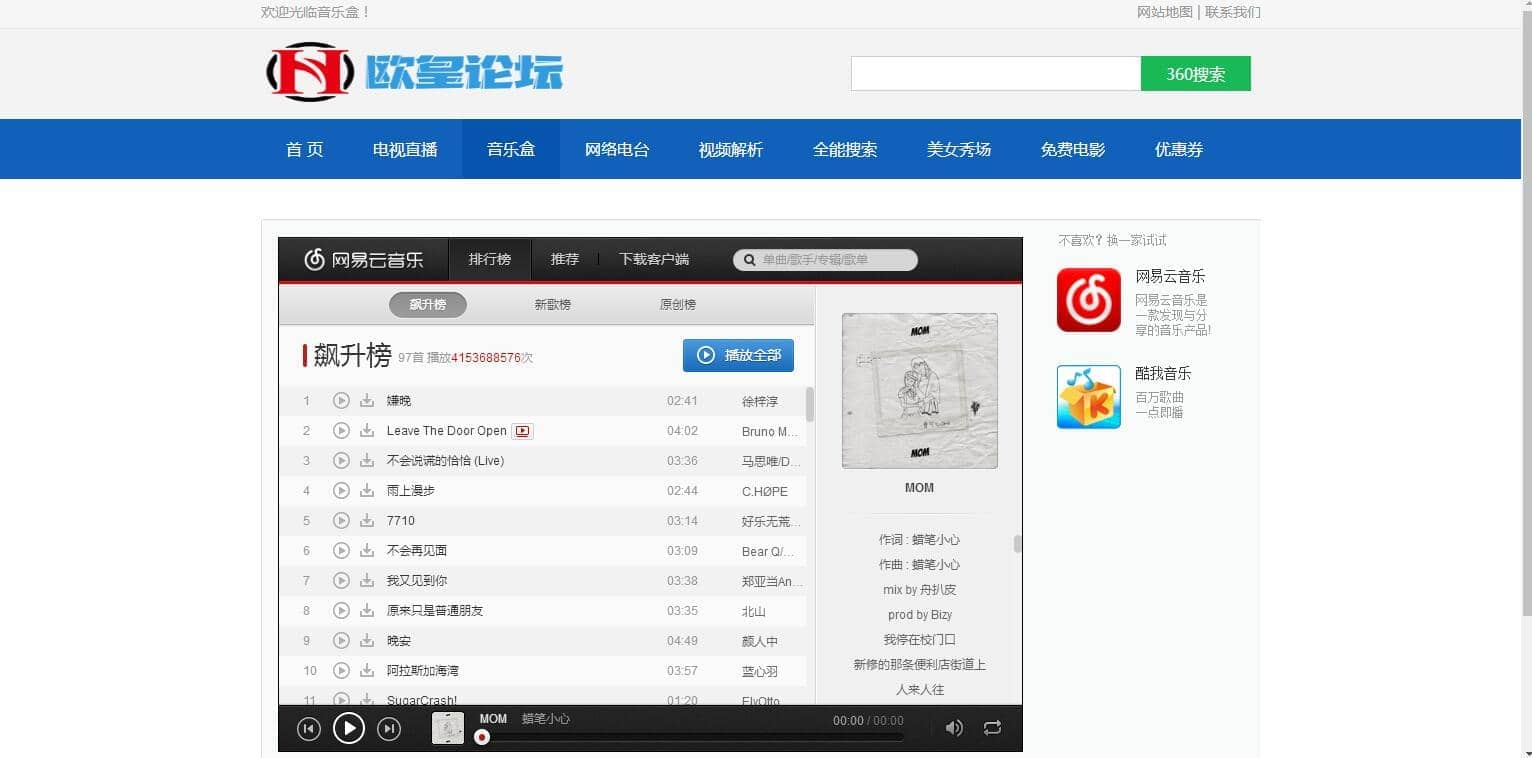
Task: Click the MOM album cover art
Action: tap(920, 391)
